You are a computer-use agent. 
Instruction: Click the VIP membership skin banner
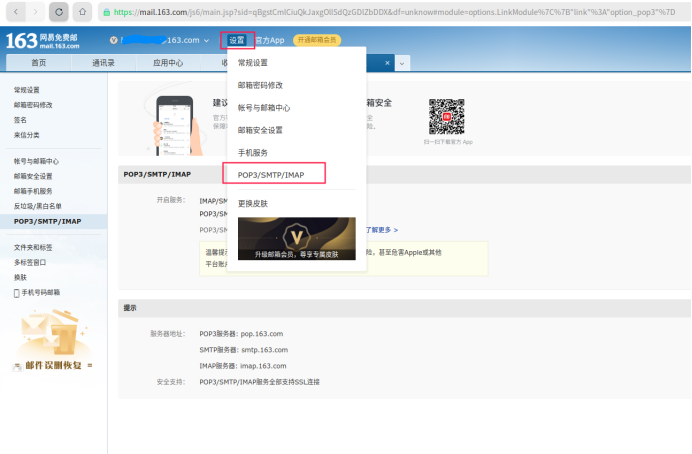pyautogui.click(x=297, y=238)
